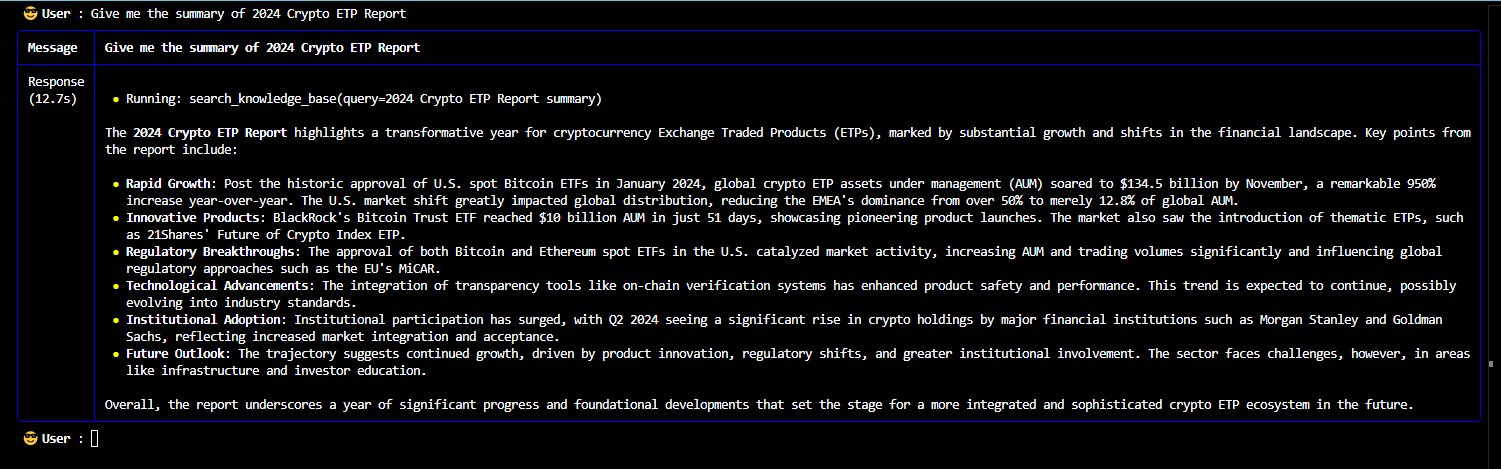Click the sunglasses emoji before the first User query
The height and width of the screenshot is (469, 1501).
[x=29, y=14]
